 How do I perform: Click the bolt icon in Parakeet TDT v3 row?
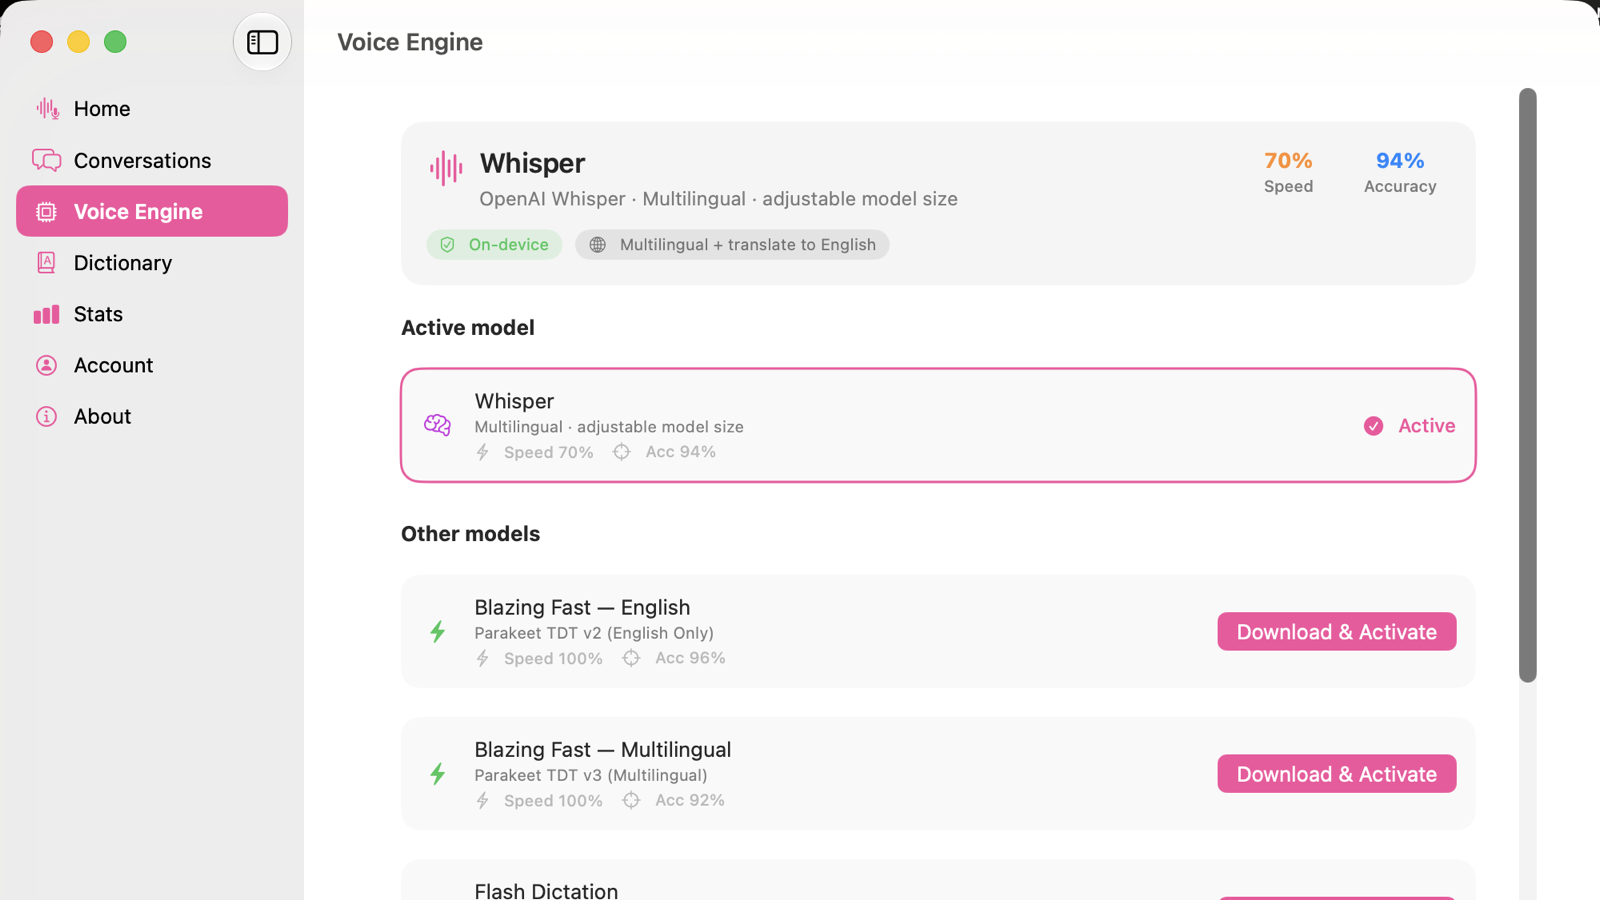[483, 800]
